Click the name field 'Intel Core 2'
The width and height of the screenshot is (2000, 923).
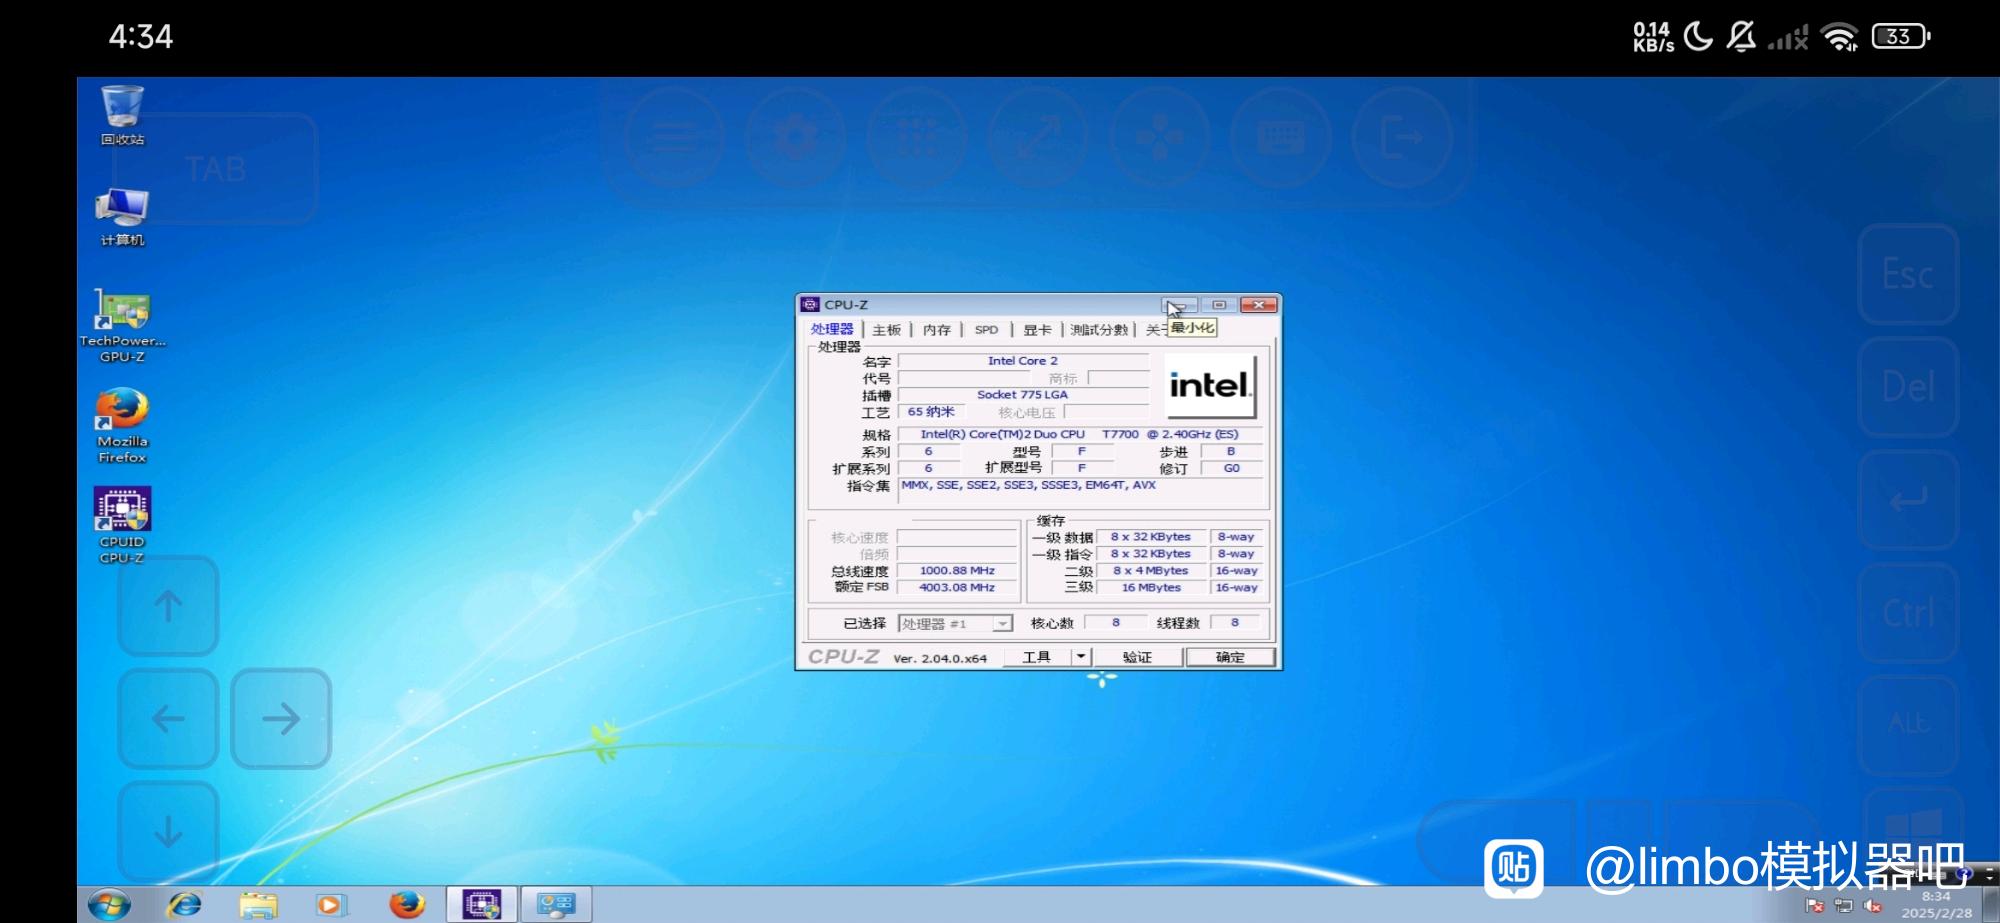click(x=1023, y=361)
